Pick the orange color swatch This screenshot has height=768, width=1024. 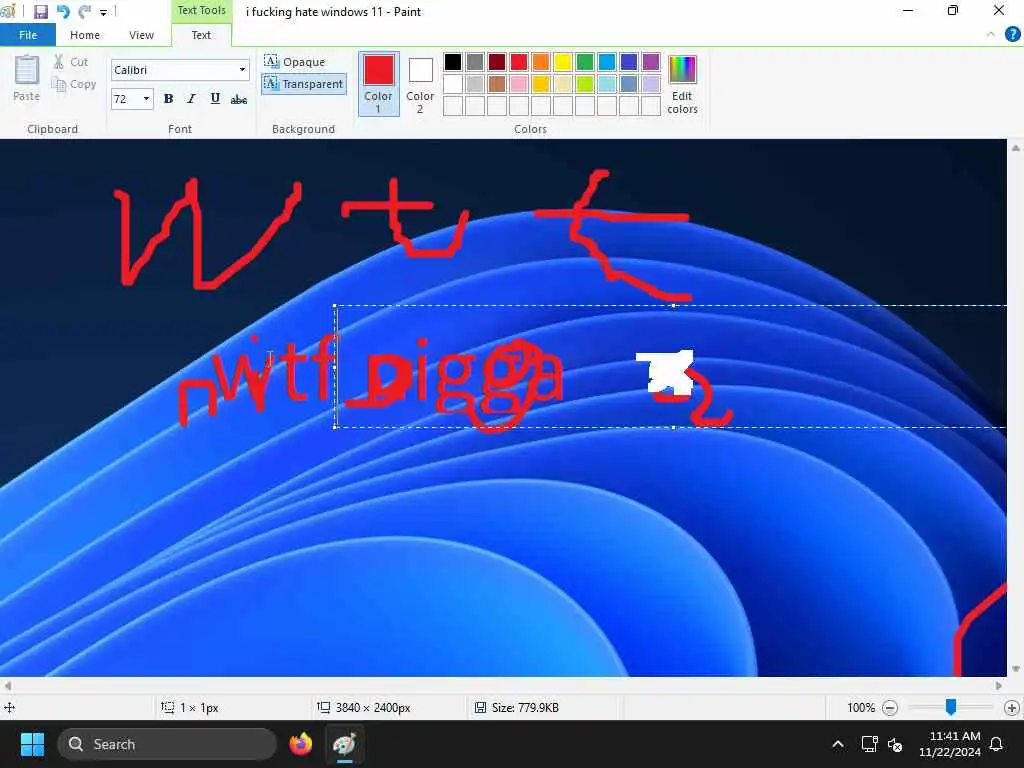pos(541,62)
